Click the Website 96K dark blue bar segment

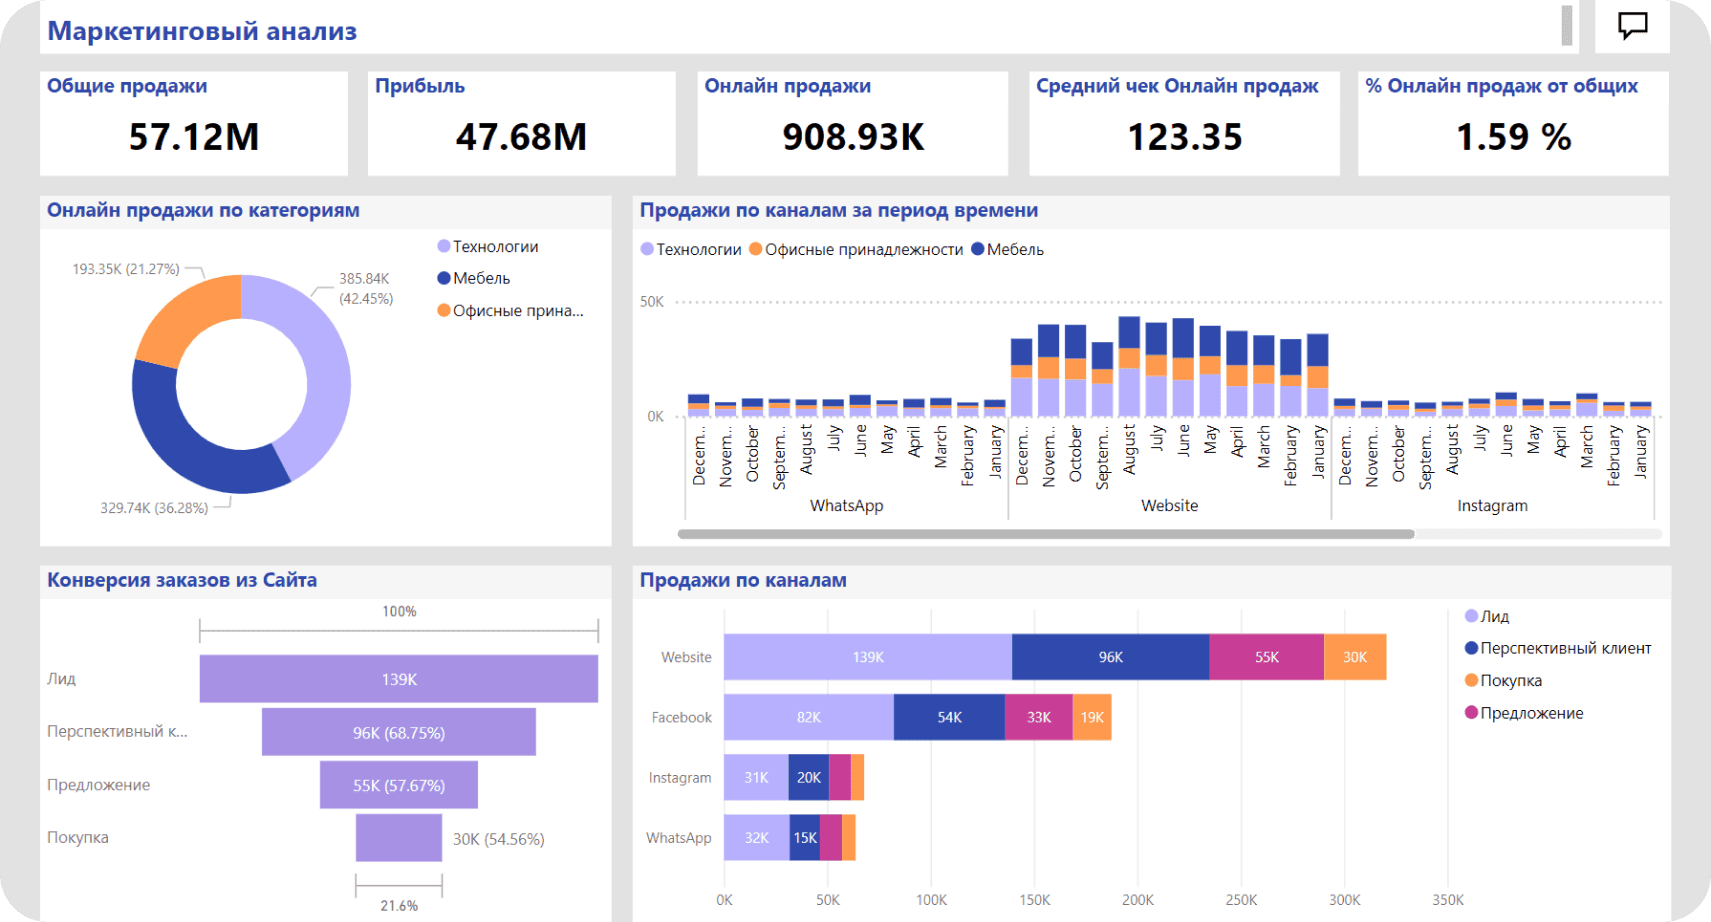[1110, 657]
